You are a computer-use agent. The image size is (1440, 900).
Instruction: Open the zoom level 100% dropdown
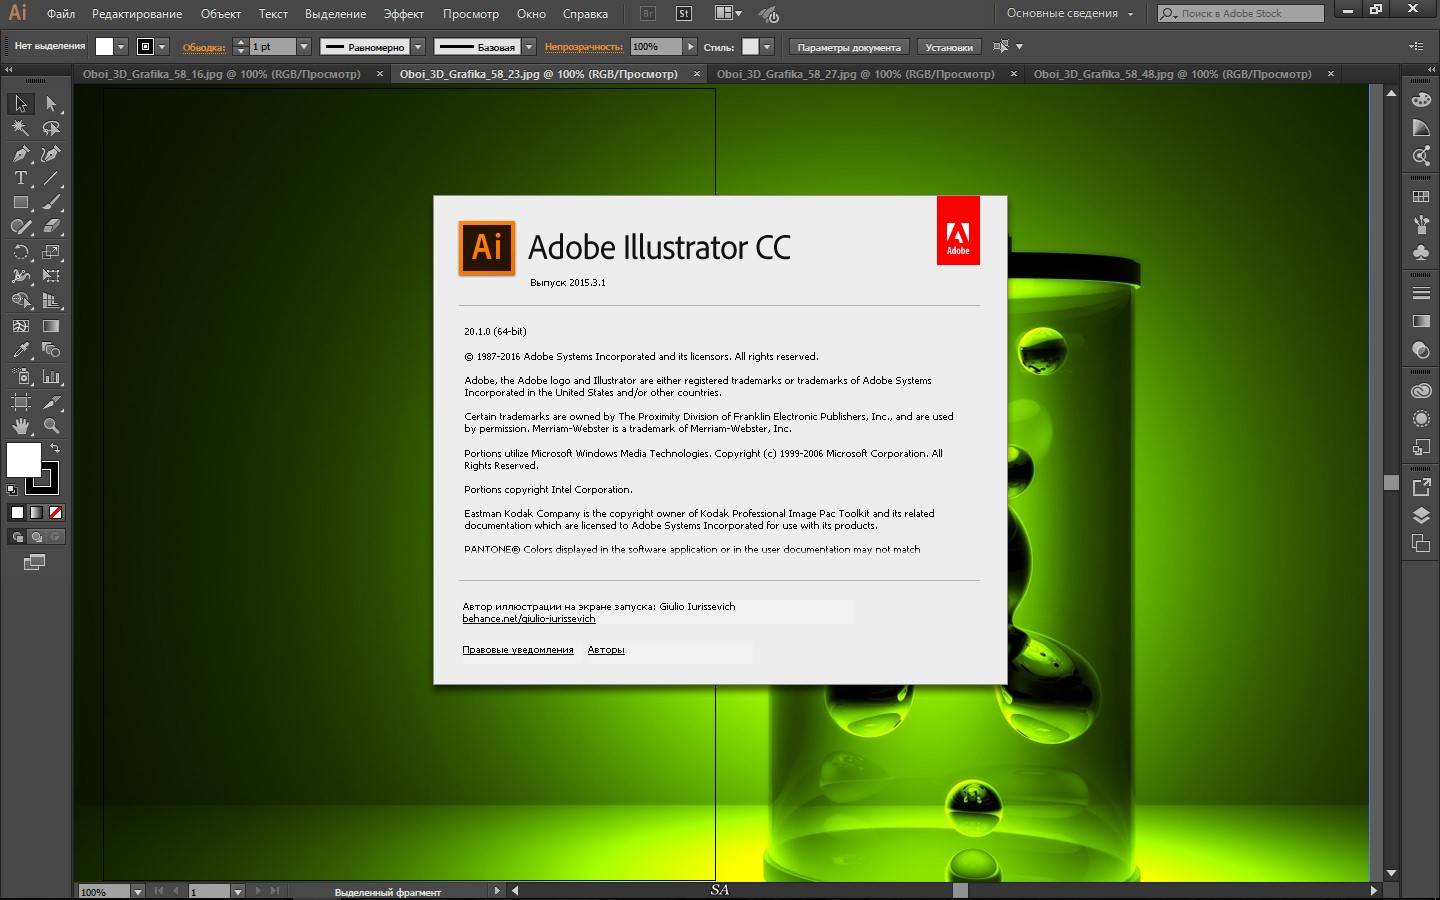(138, 892)
